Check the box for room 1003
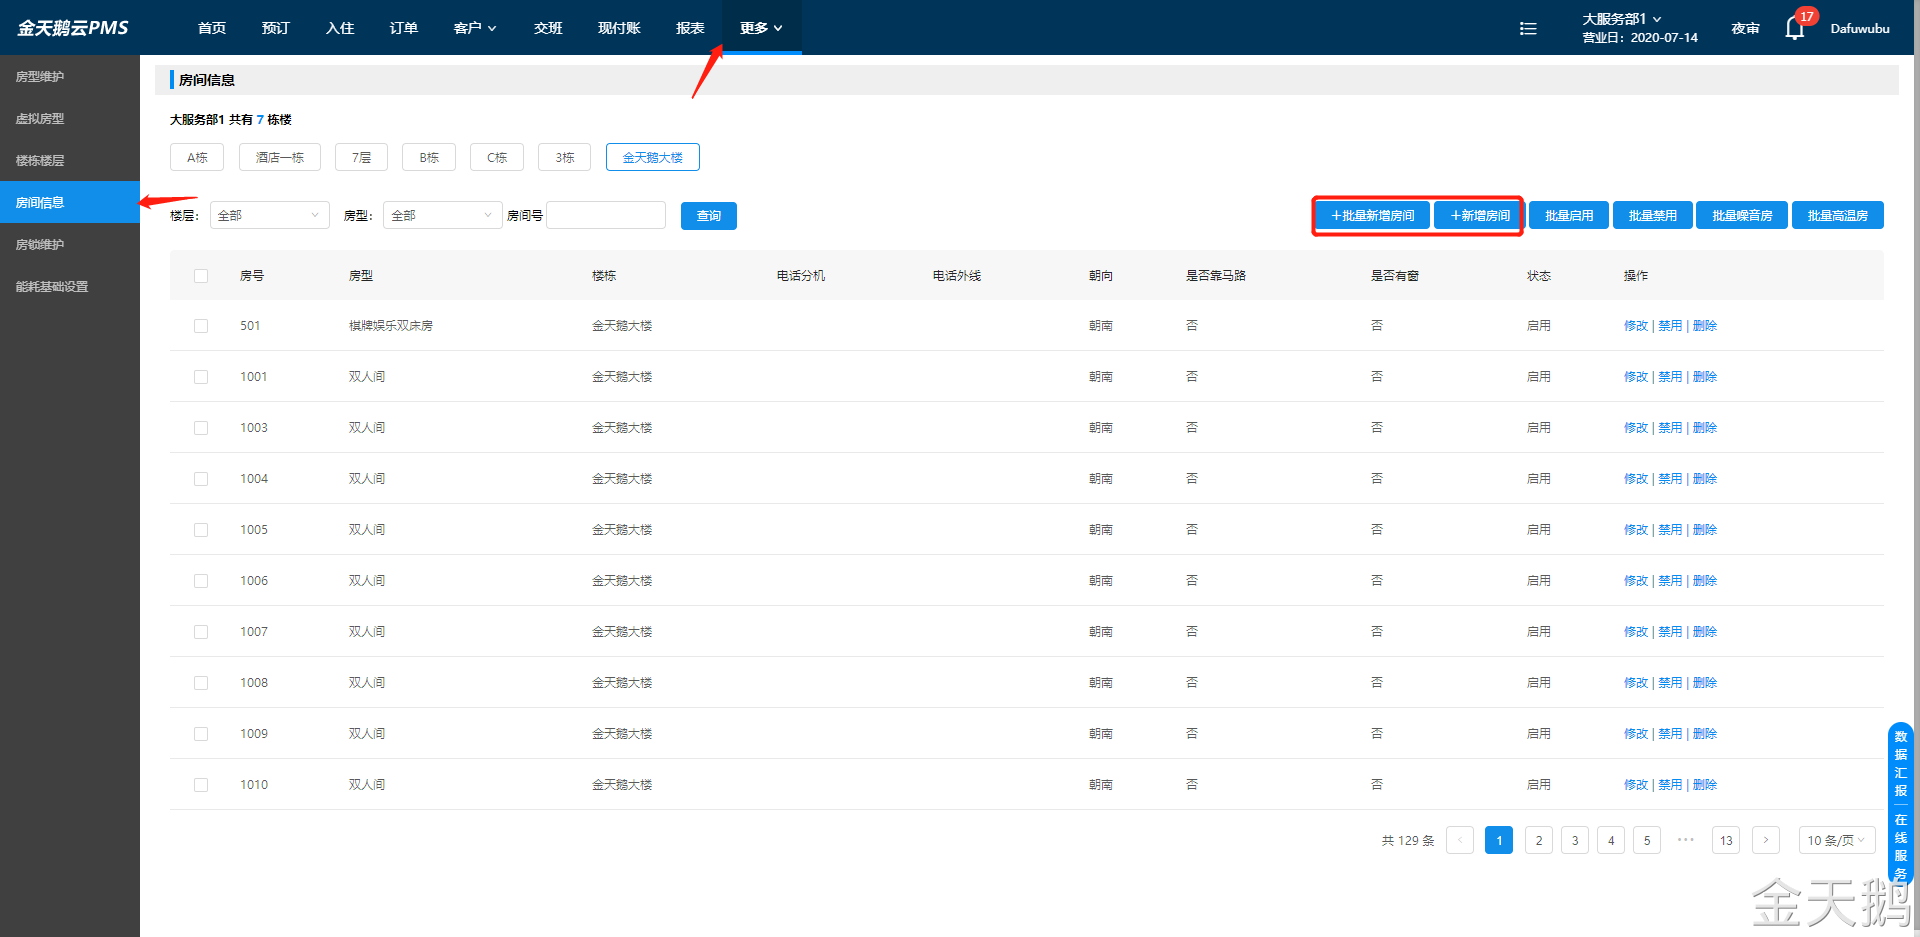The height and width of the screenshot is (937, 1920). point(201,428)
